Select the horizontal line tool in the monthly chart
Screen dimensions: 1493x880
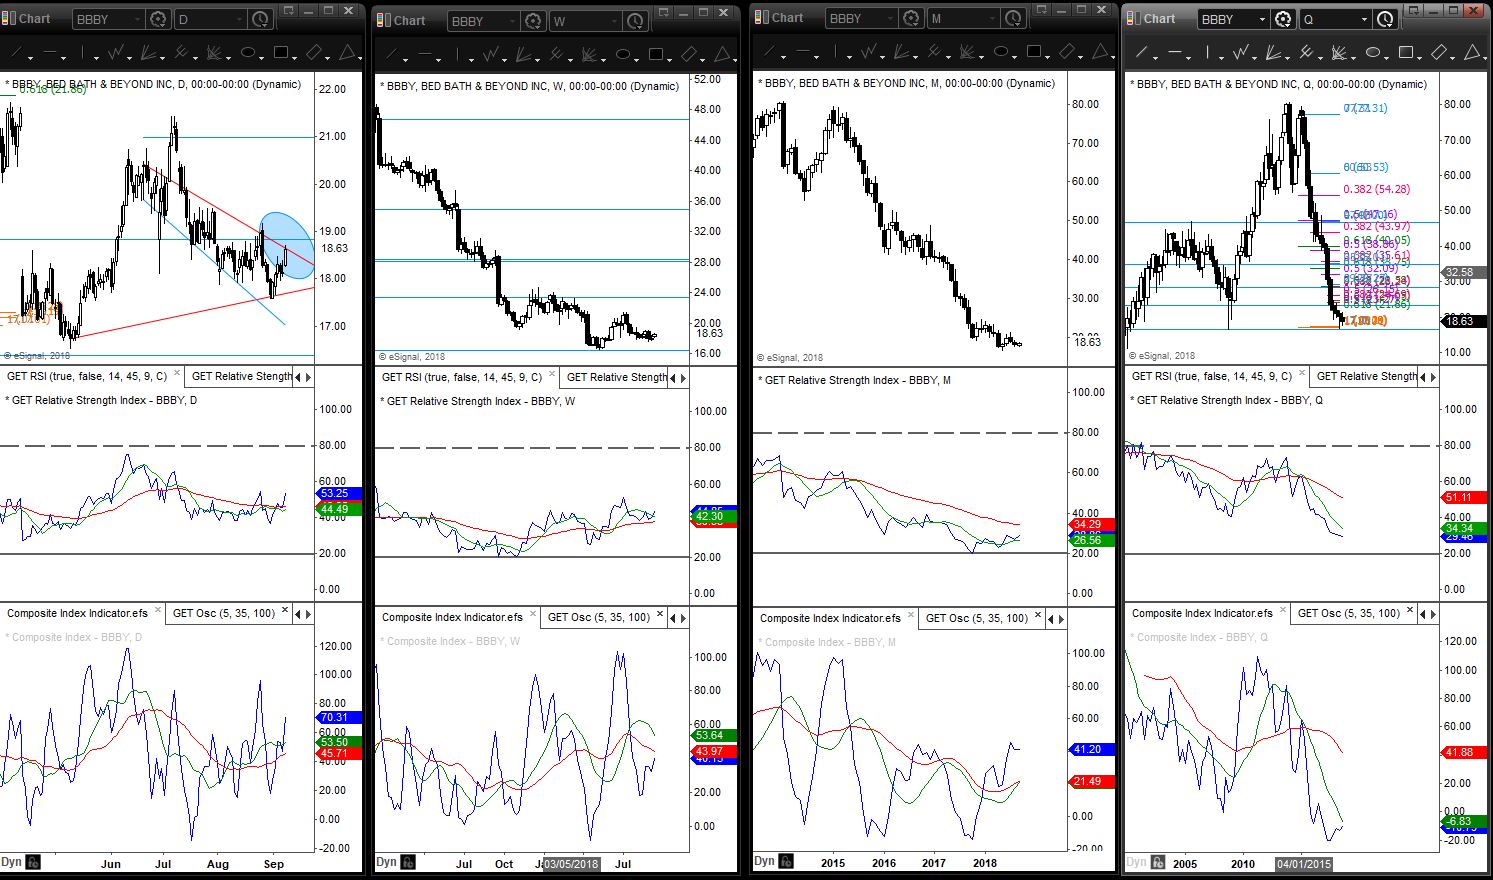coord(804,51)
